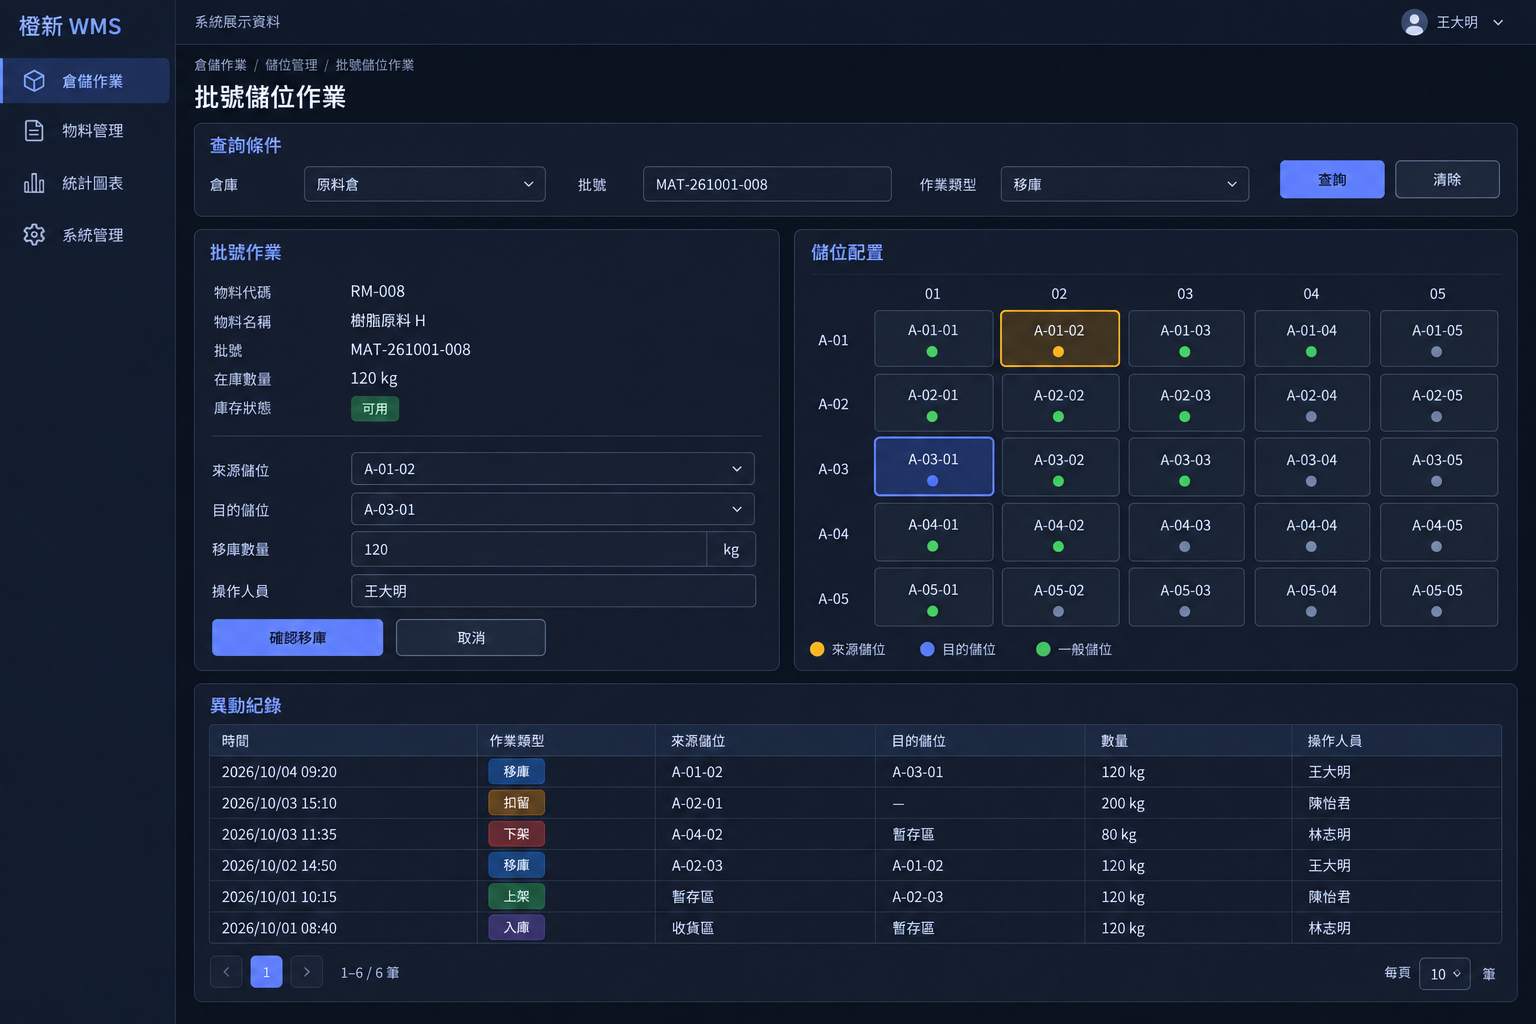Viewport: 1536px width, 1024px height.
Task: Open 系統管理 in the sidebar
Action: pyautogui.click(x=86, y=235)
